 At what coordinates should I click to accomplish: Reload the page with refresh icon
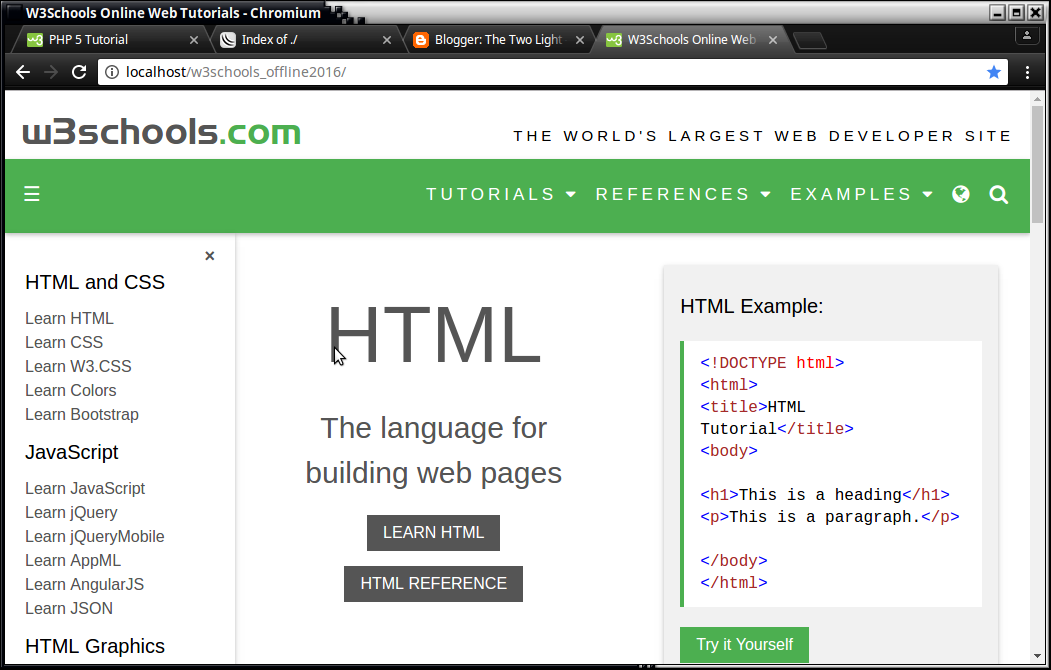(x=79, y=72)
